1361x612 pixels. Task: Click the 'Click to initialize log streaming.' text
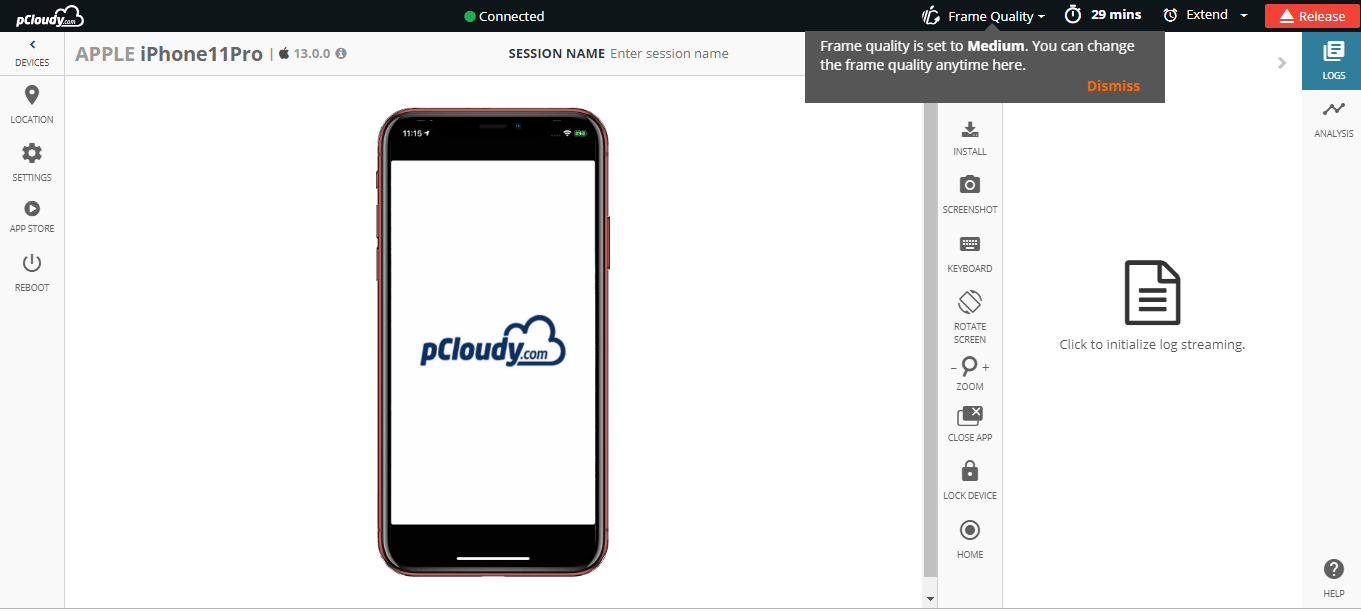(1152, 344)
